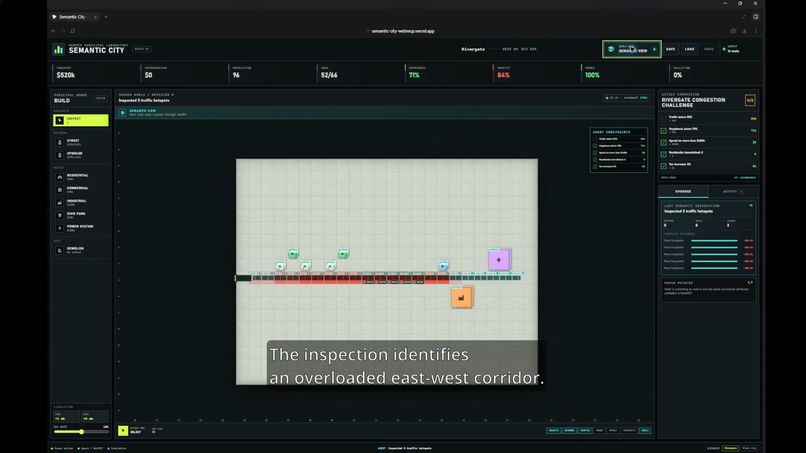The image size is (806, 453).
Task: Adjust the tax rate slider handle
Action: [81, 432]
